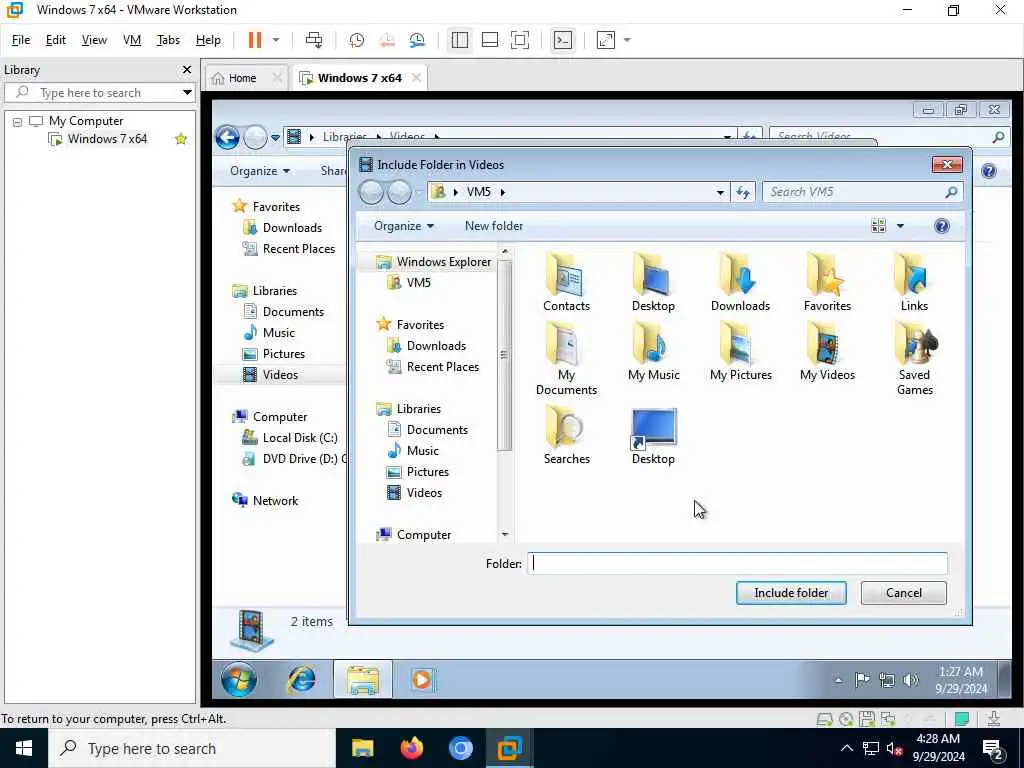Toggle the VMware library sidebar view icon

[460, 40]
